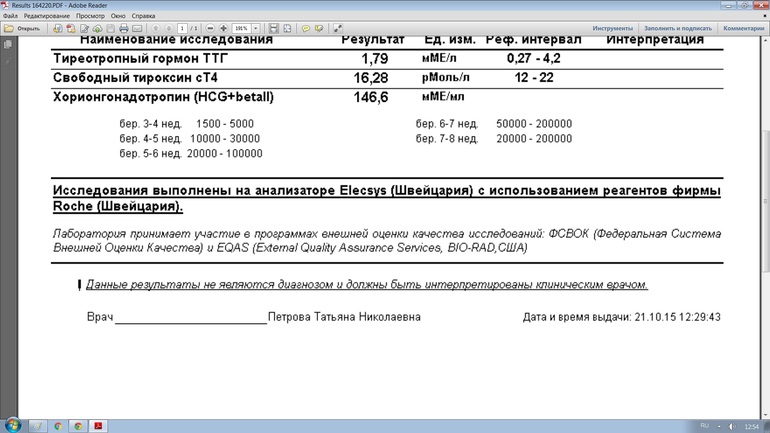Open the Инструменты panel
770x433 pixels.
coord(612,29)
